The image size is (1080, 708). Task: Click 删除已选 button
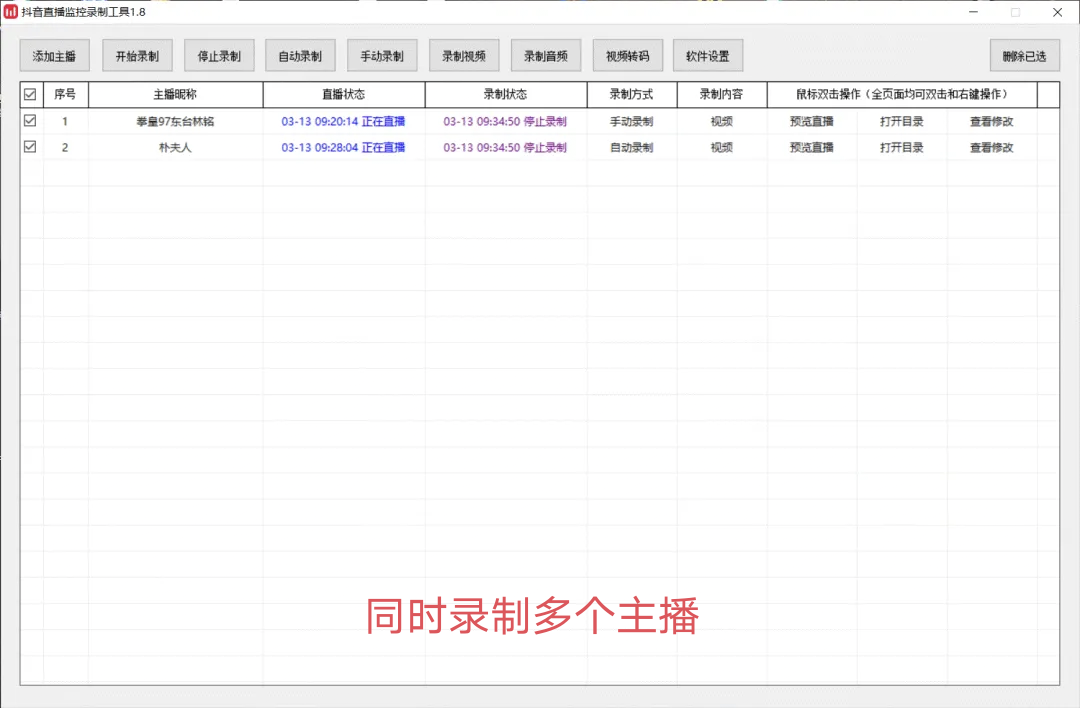pyautogui.click(x=1025, y=56)
